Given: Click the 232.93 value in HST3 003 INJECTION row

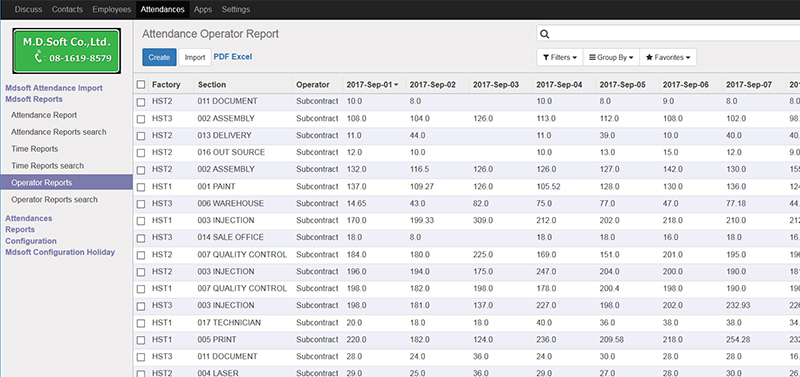Looking at the screenshot, I should [x=738, y=305].
